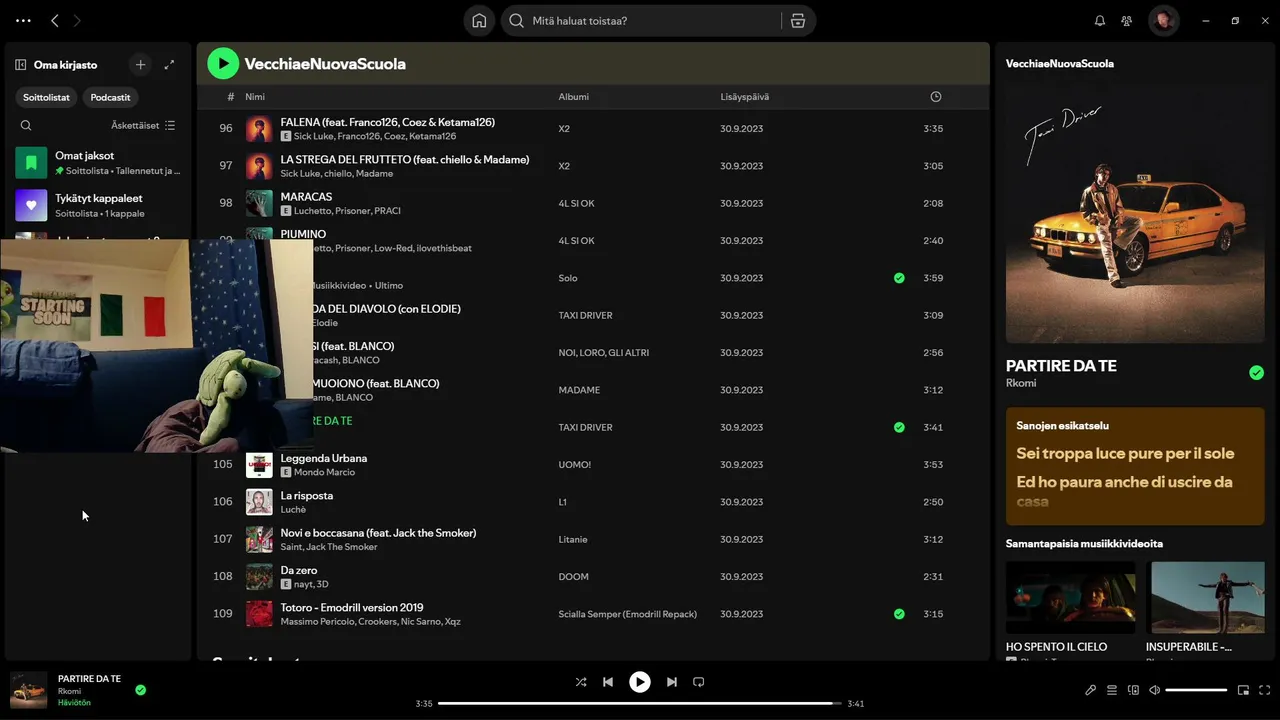Screen dimensions: 1280x720
Task: Play the VecchiaeNuovaScuola playlist
Action: click(223, 64)
